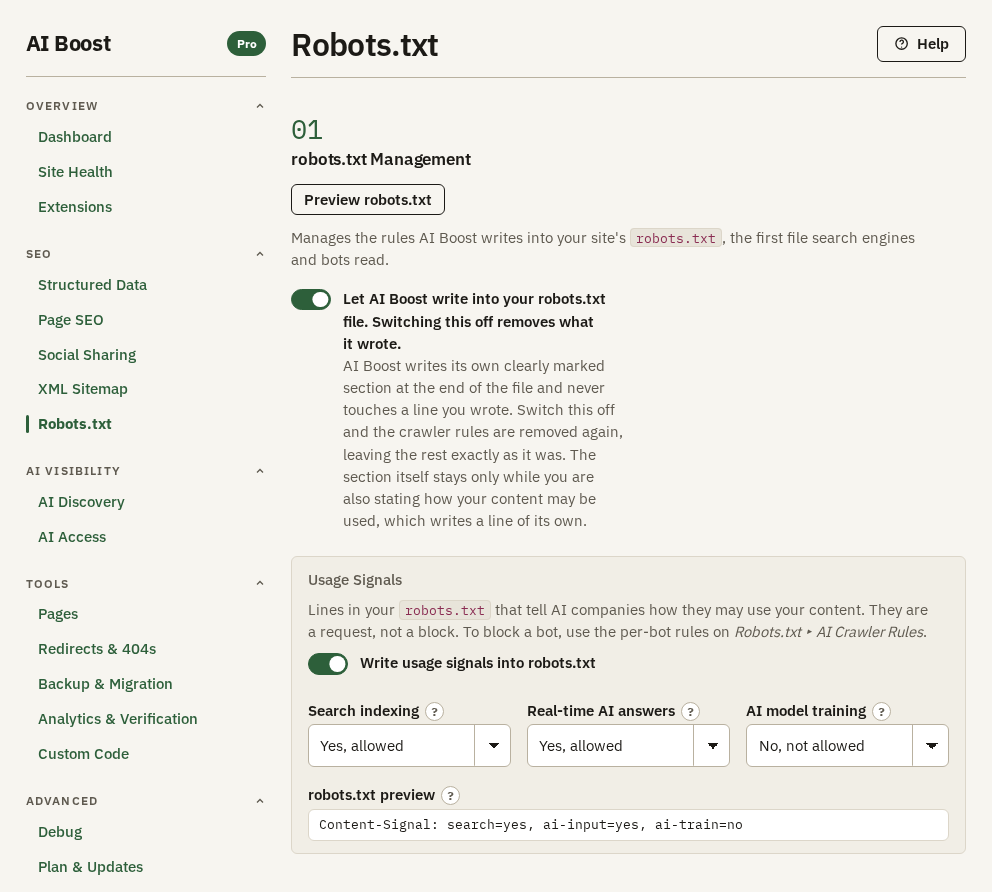
Task: Collapse the Advanced section chevron
Action: pos(259,800)
